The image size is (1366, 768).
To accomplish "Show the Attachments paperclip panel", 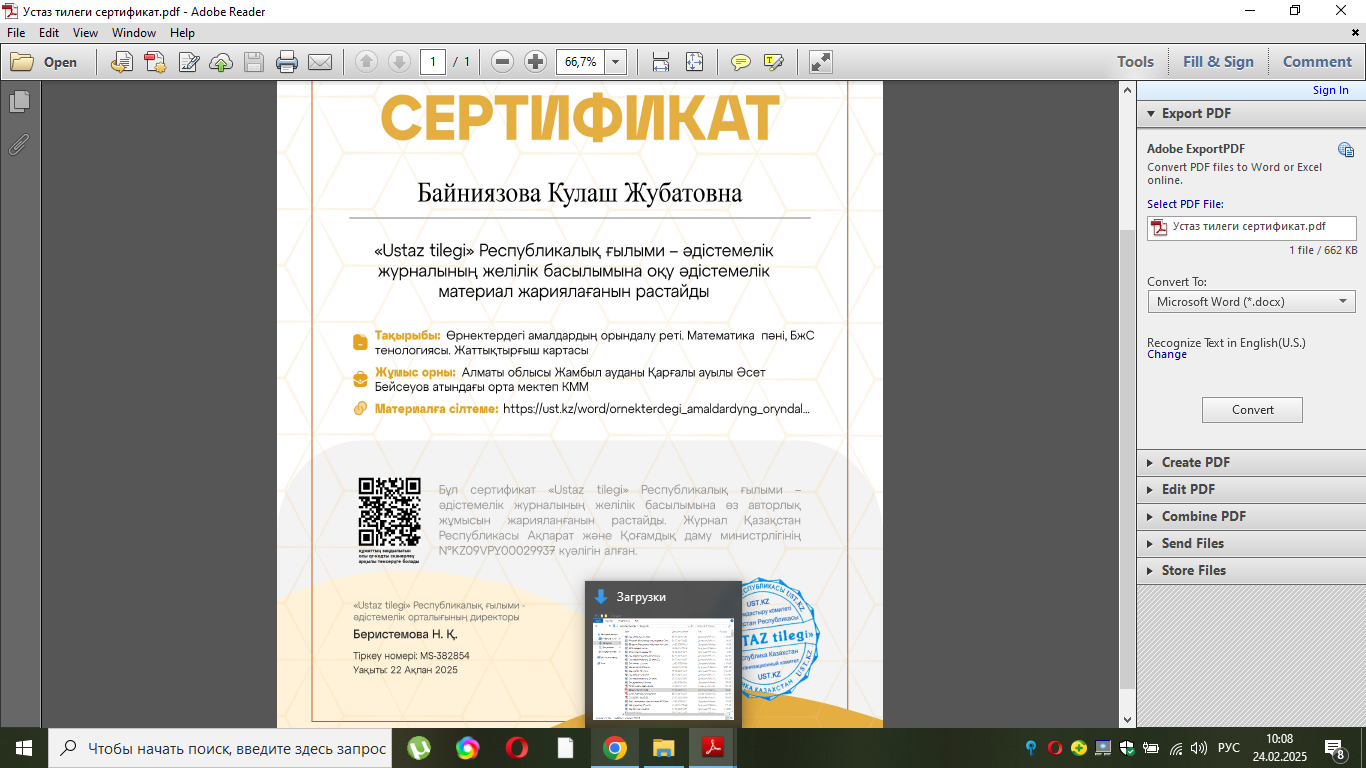I will (x=19, y=145).
